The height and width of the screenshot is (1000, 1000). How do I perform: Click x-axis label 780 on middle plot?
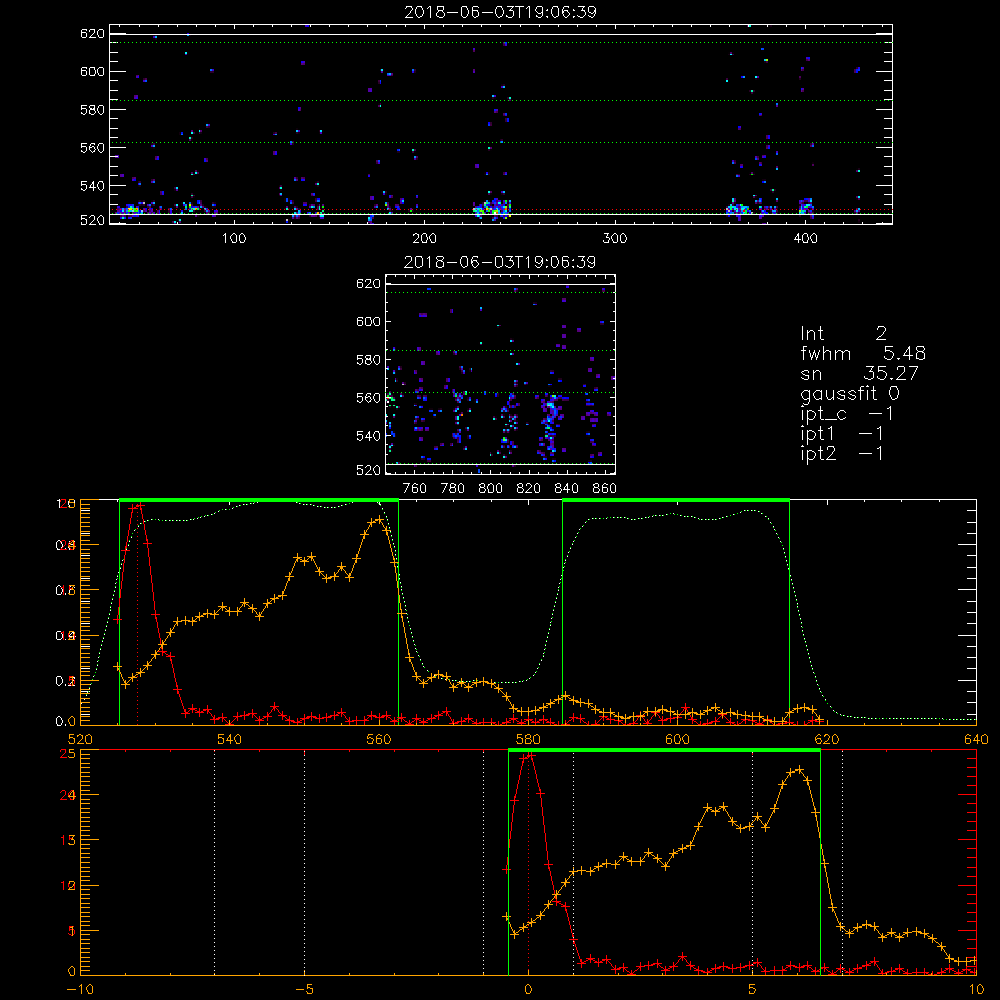coord(453,489)
